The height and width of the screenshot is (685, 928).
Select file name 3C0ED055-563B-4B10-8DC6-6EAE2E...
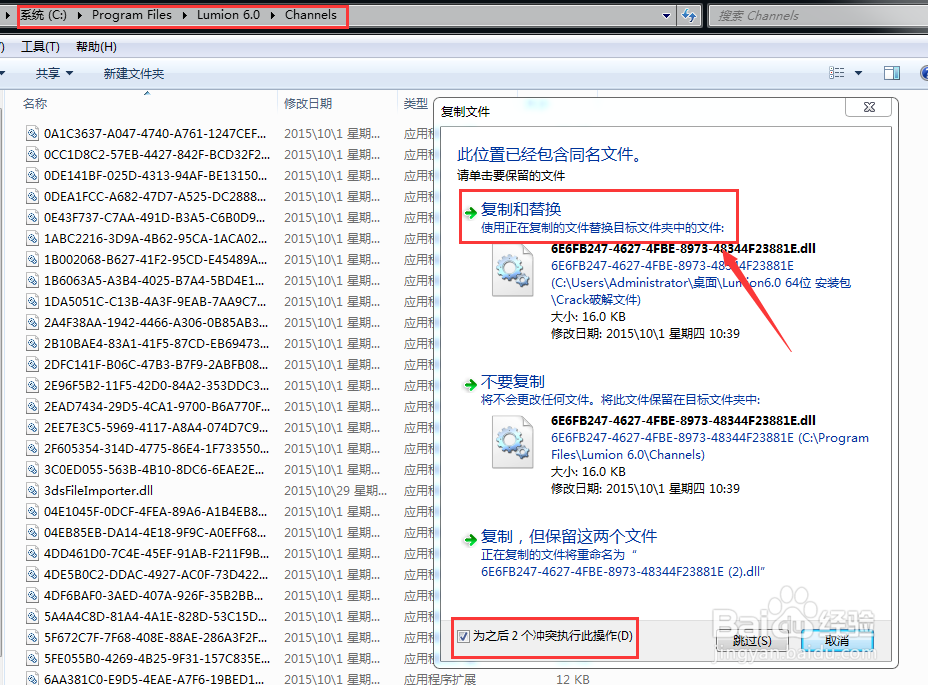[154, 469]
